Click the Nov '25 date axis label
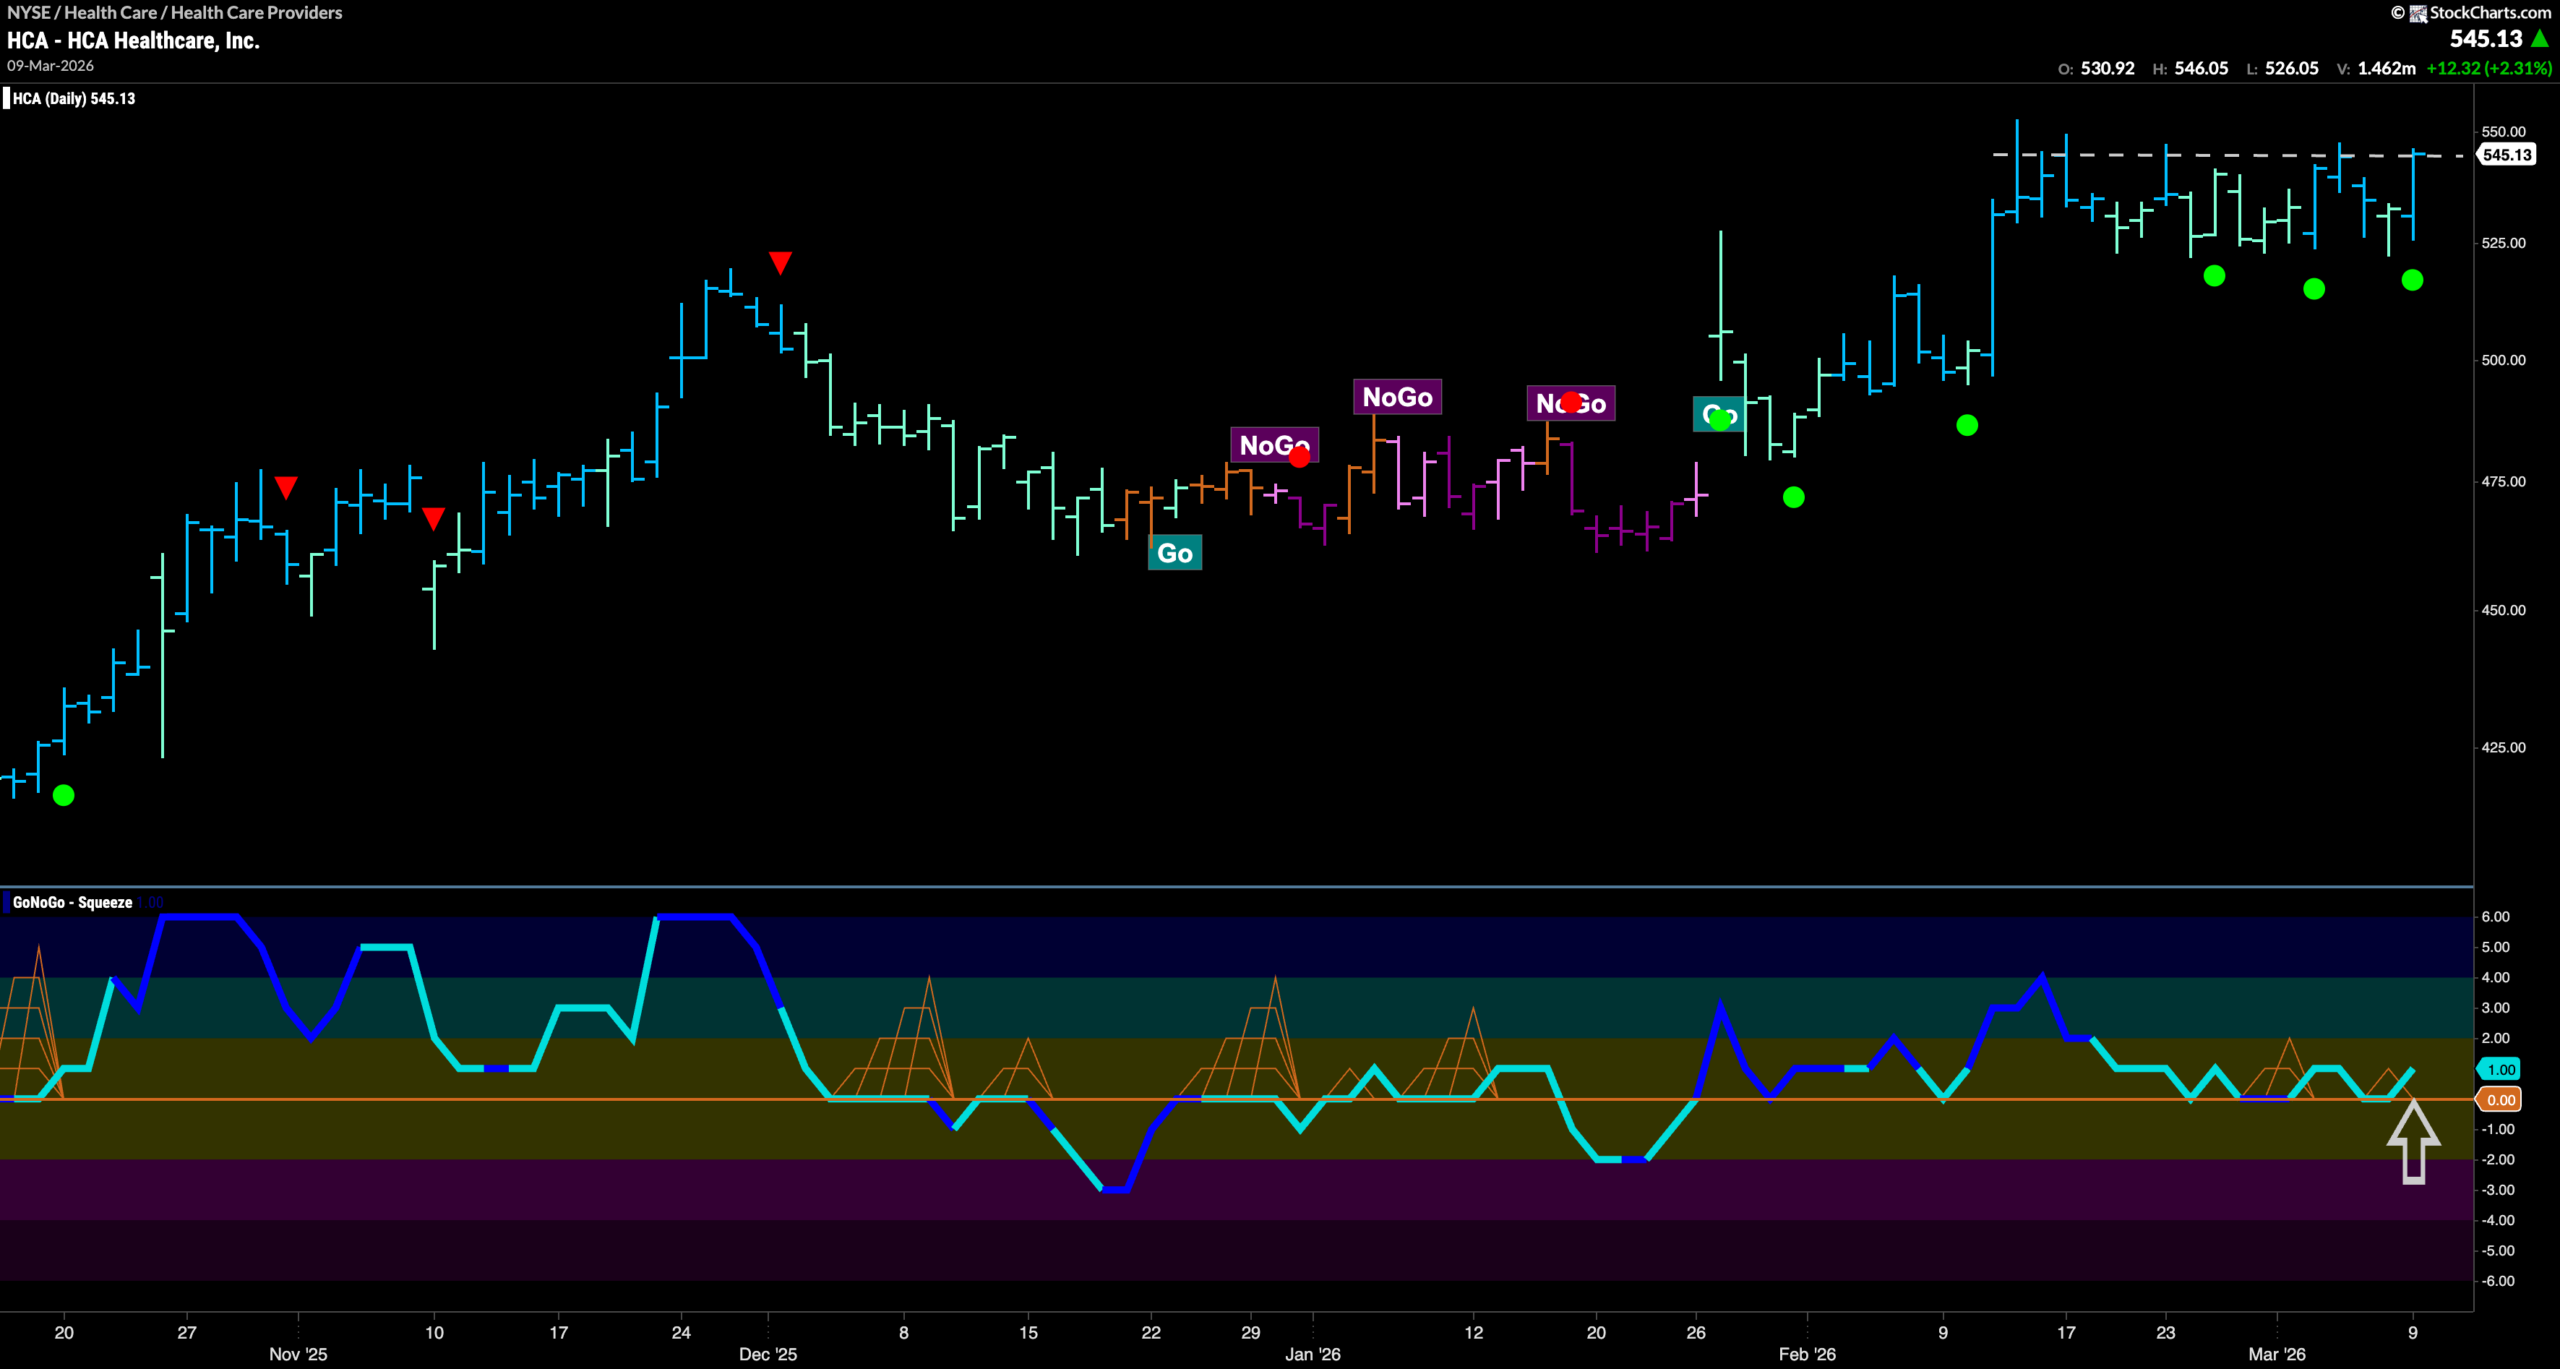The image size is (2560, 1369). coord(298,1354)
